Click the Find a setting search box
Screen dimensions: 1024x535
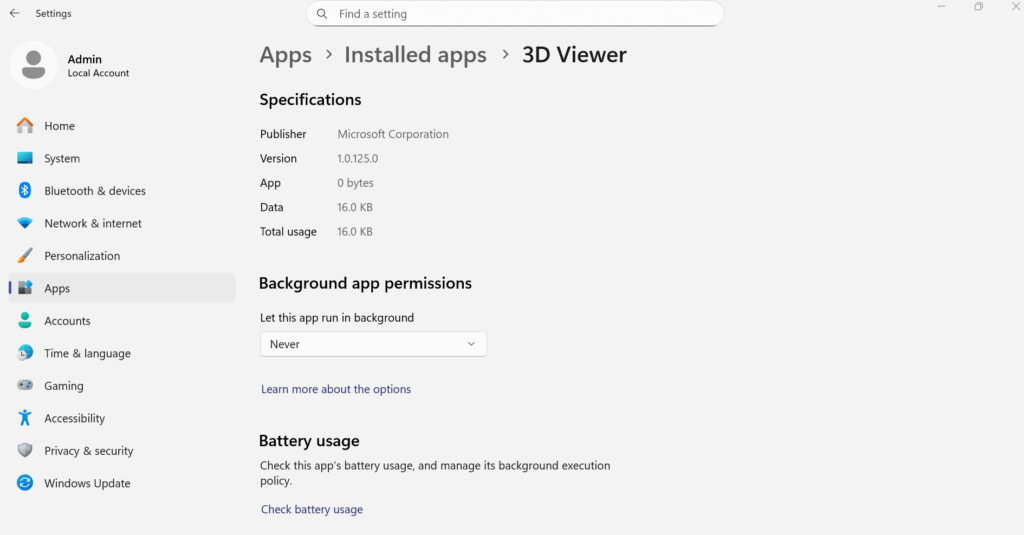click(x=515, y=14)
